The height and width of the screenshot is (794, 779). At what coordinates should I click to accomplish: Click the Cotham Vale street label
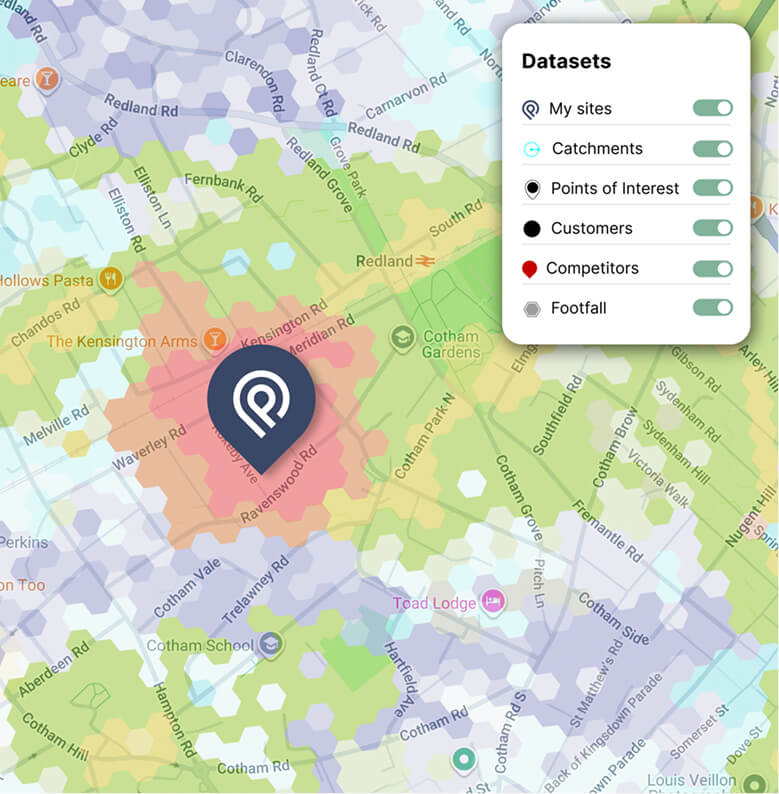click(x=187, y=588)
